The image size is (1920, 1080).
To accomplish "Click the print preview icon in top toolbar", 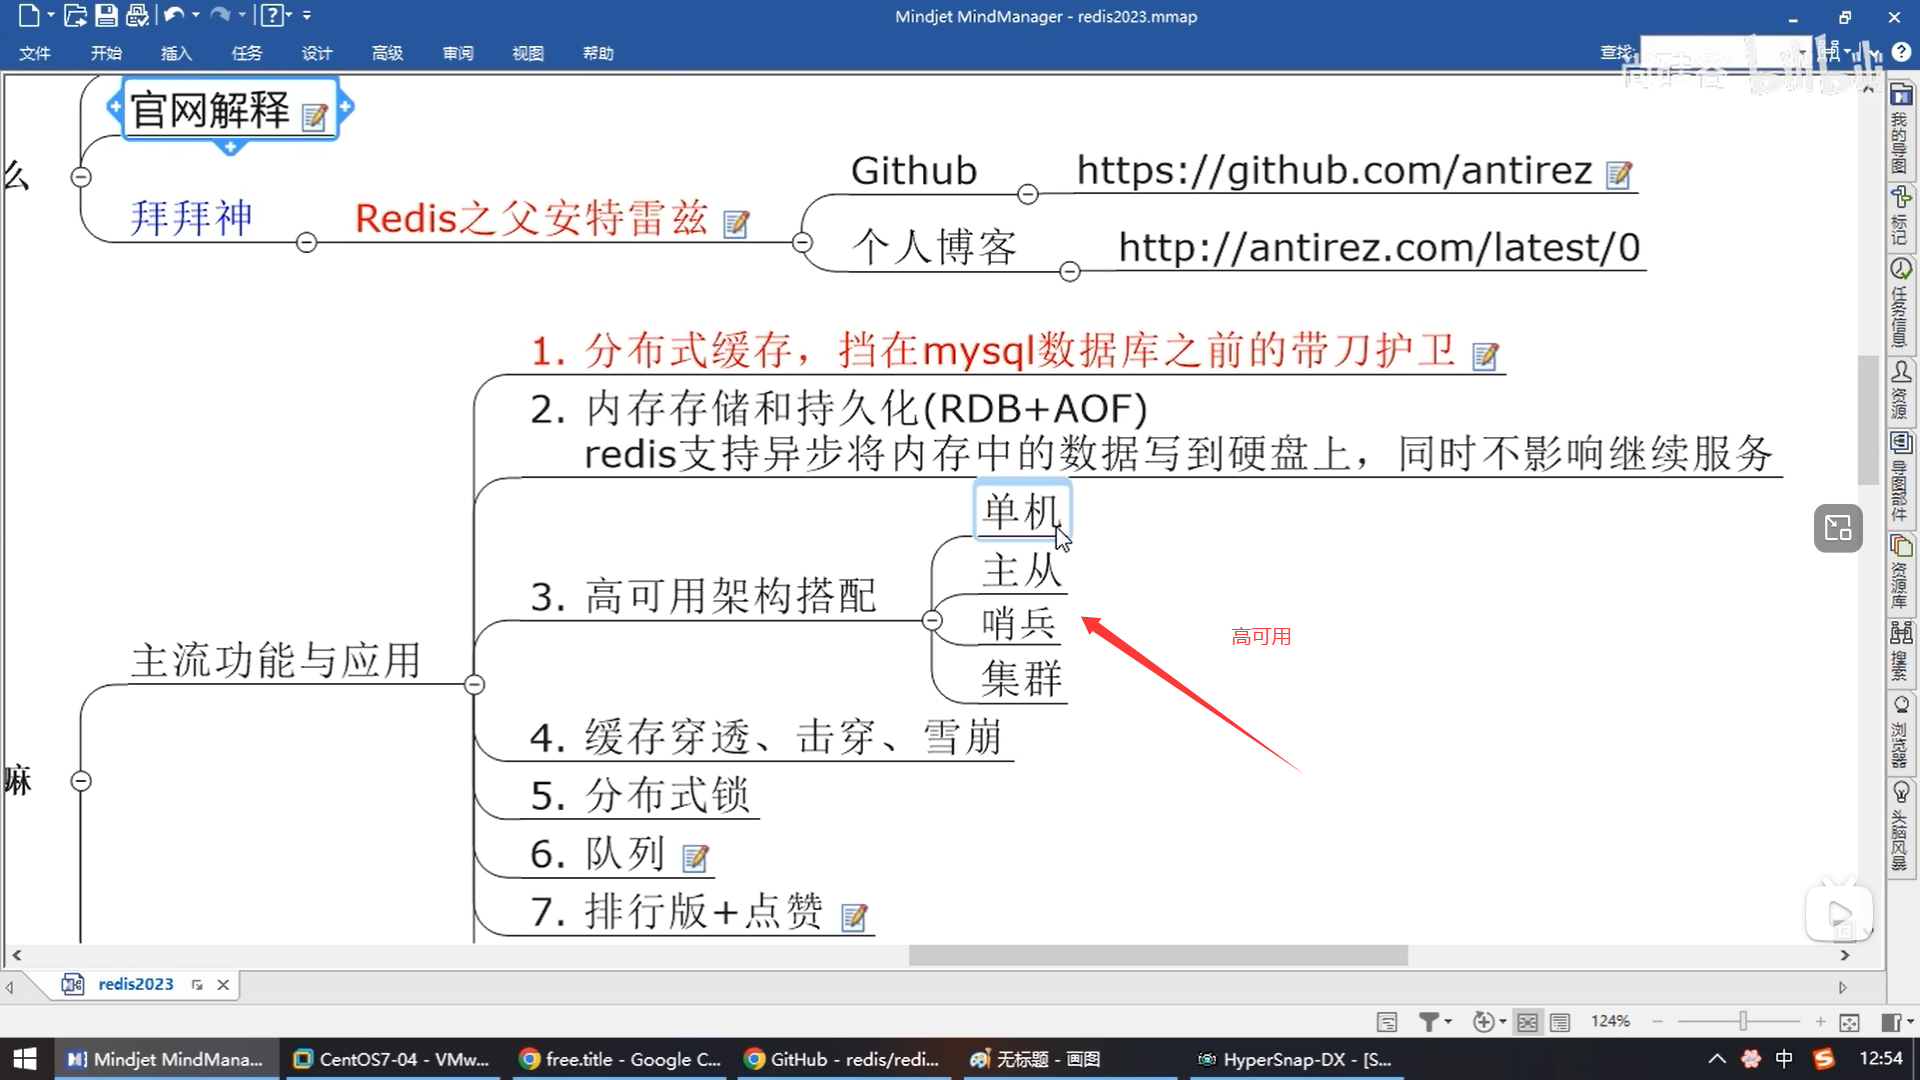I will pos(138,15).
